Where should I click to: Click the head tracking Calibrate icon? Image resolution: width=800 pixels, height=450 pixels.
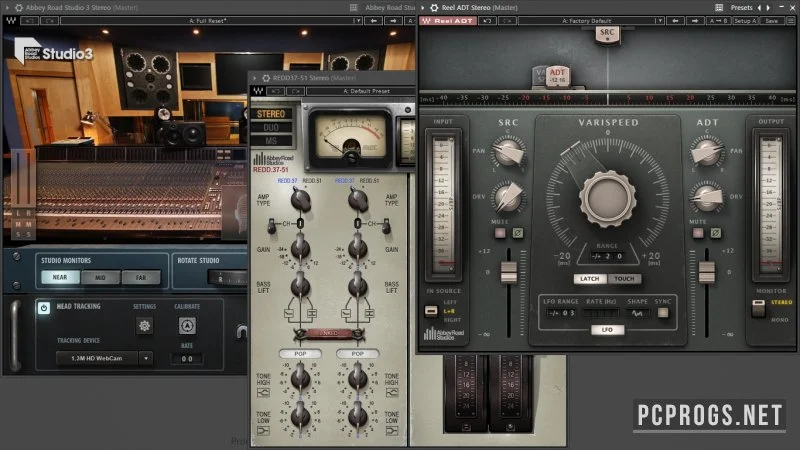click(187, 326)
